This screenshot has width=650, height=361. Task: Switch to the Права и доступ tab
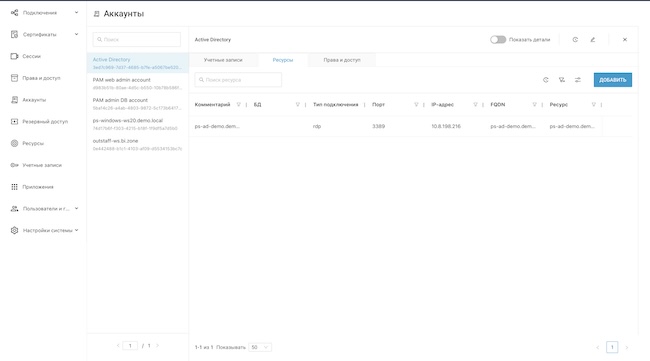click(x=342, y=60)
